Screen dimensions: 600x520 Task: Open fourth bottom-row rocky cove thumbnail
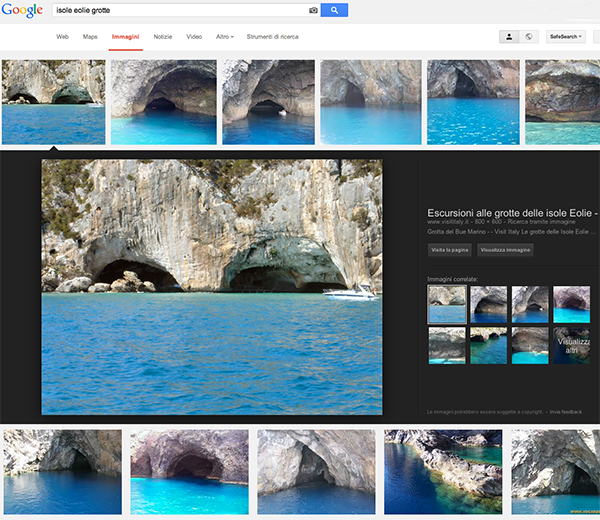443,472
